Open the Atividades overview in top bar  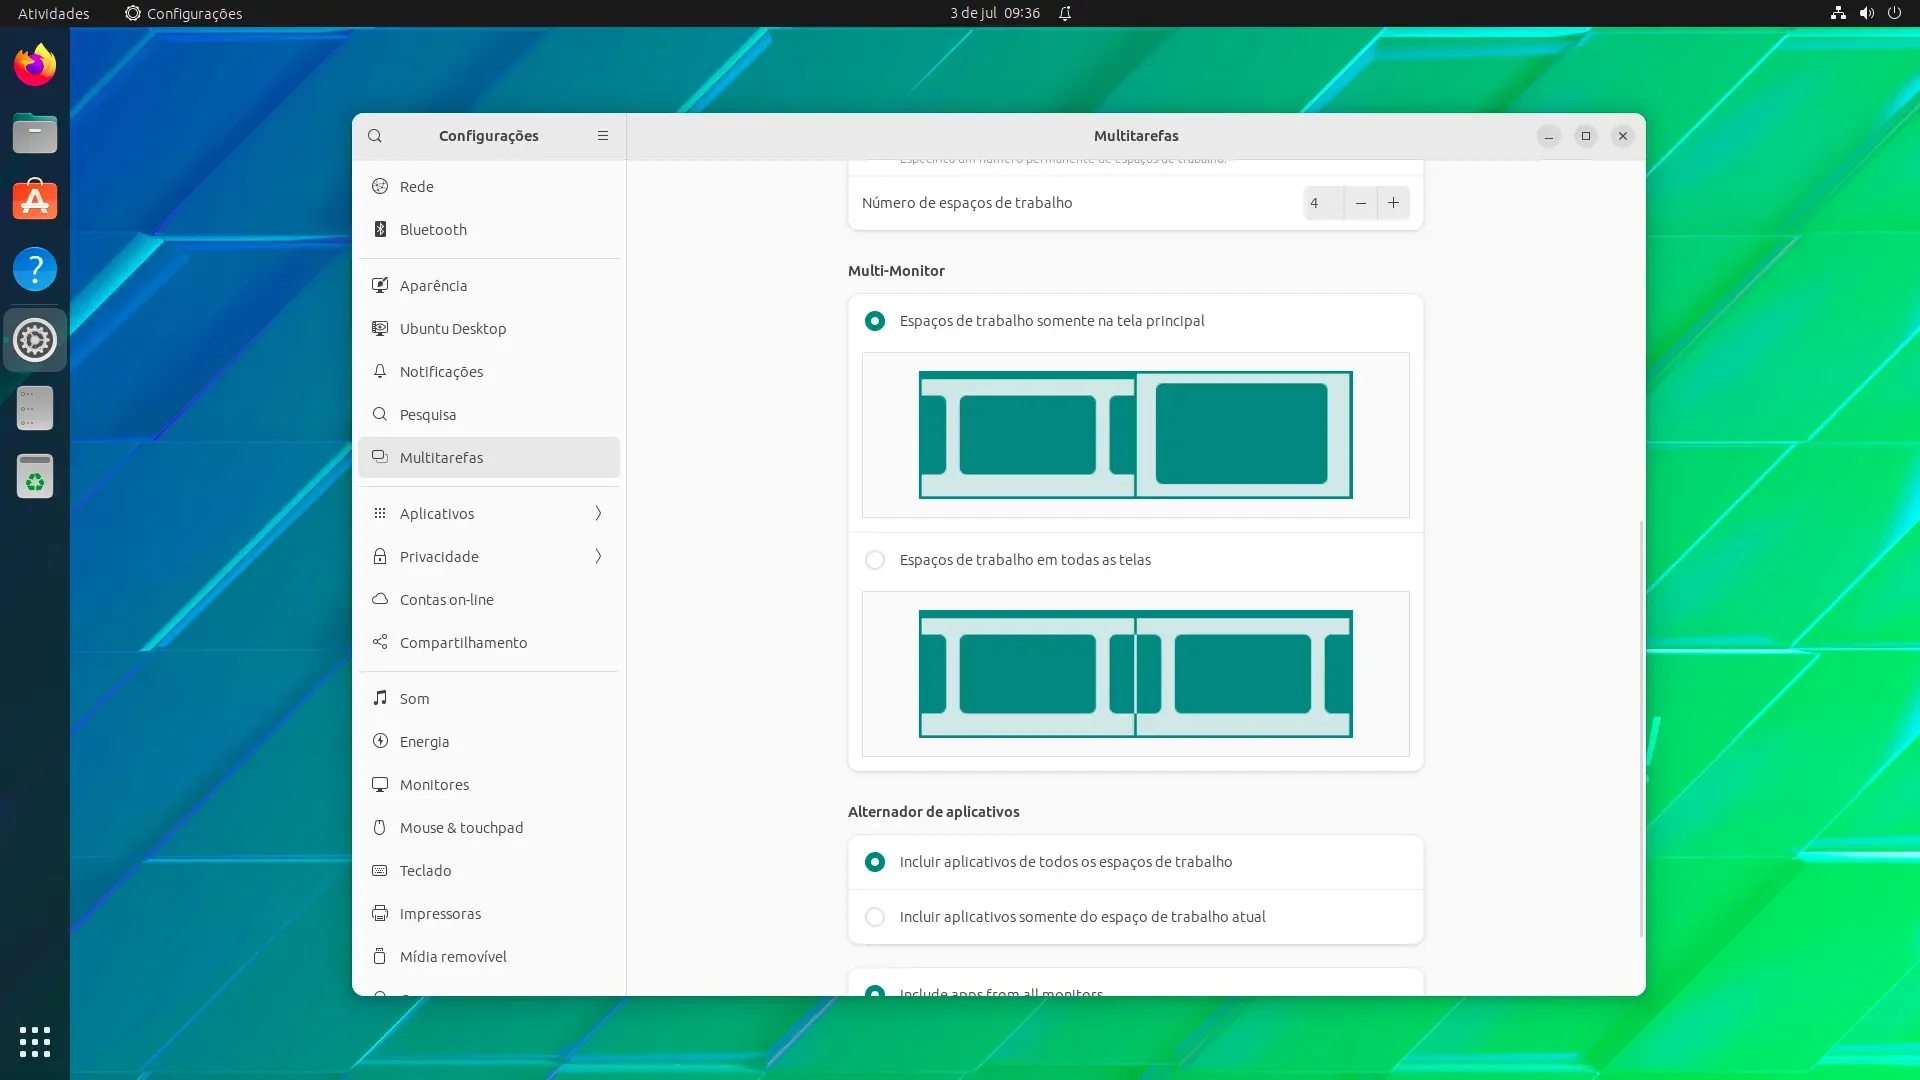point(54,13)
